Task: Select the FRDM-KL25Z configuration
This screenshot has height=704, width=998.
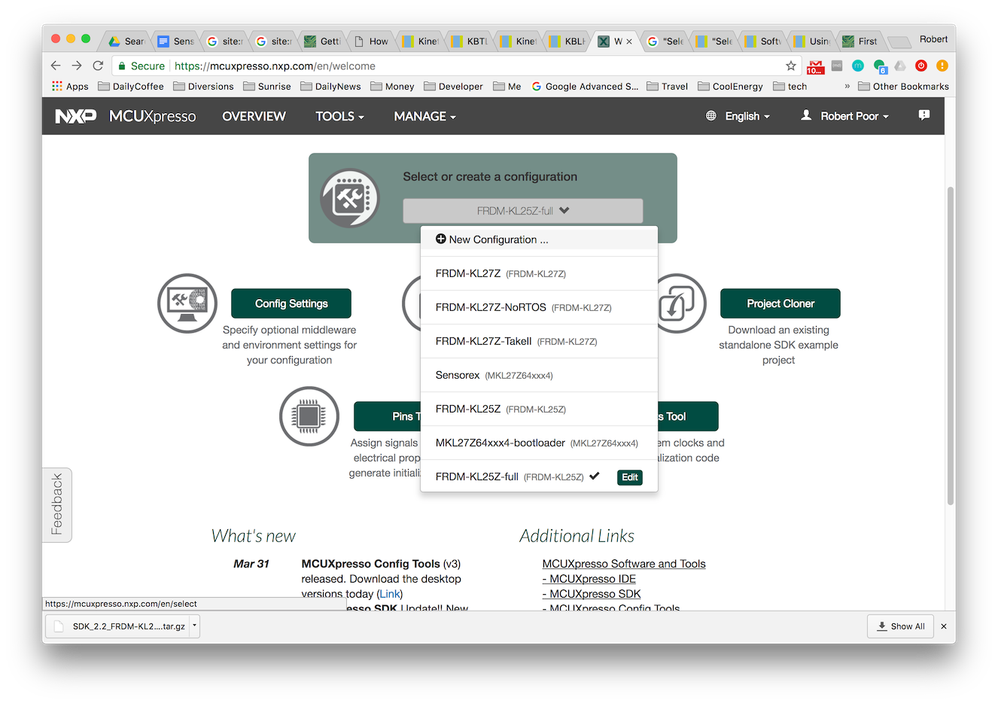Action: (539, 409)
